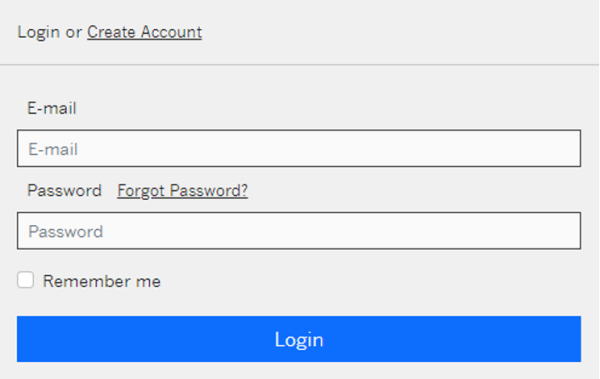This screenshot has height=379, width=600.
Task: Toggle the checkbox beside Remember me
Action: tap(25, 280)
